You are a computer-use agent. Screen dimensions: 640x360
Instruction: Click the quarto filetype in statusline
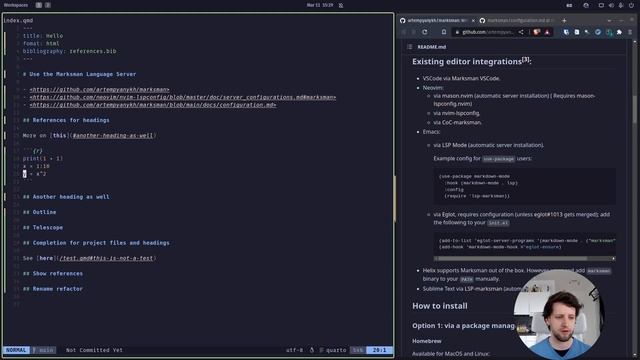(x=336, y=350)
